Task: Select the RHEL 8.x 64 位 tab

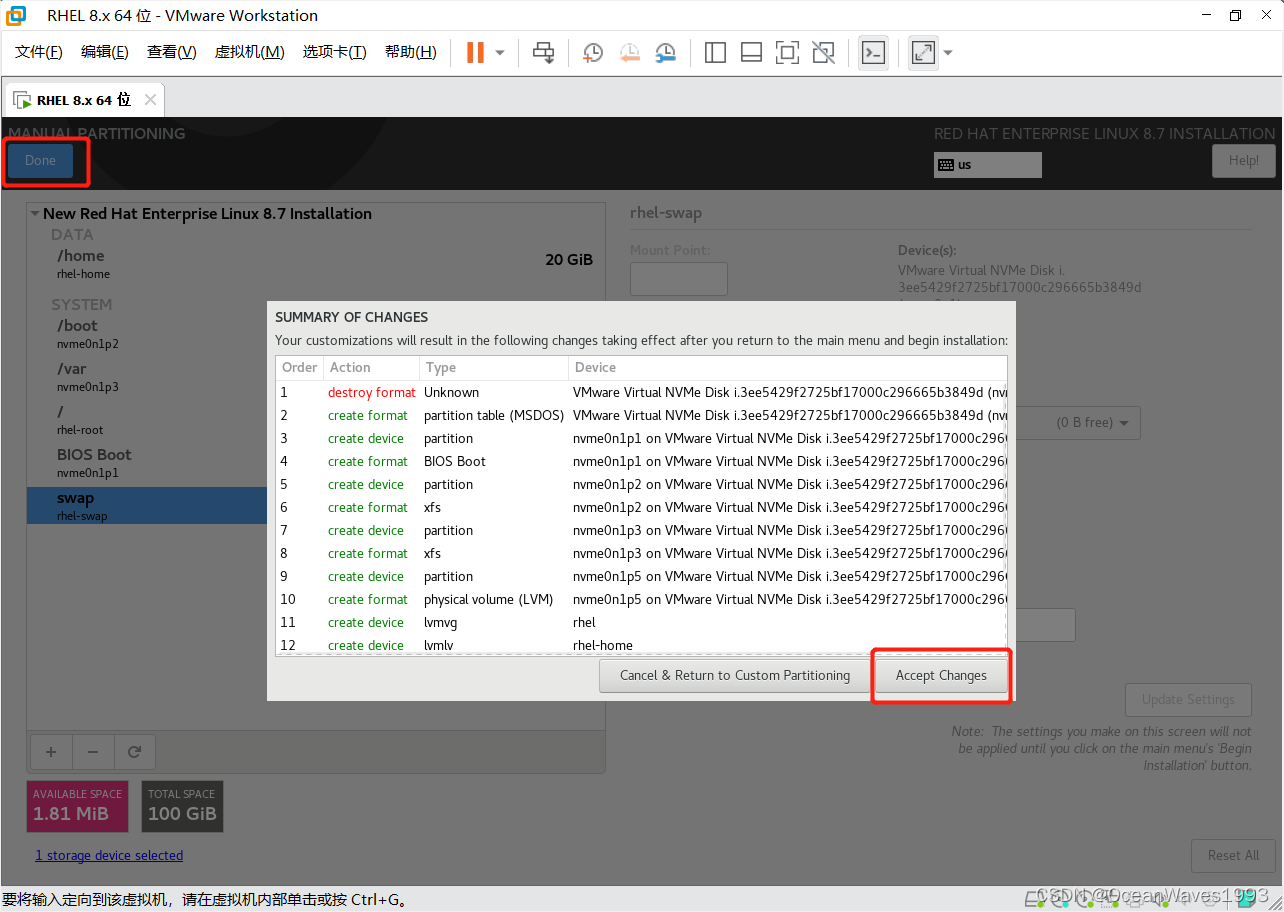Action: tap(84, 100)
